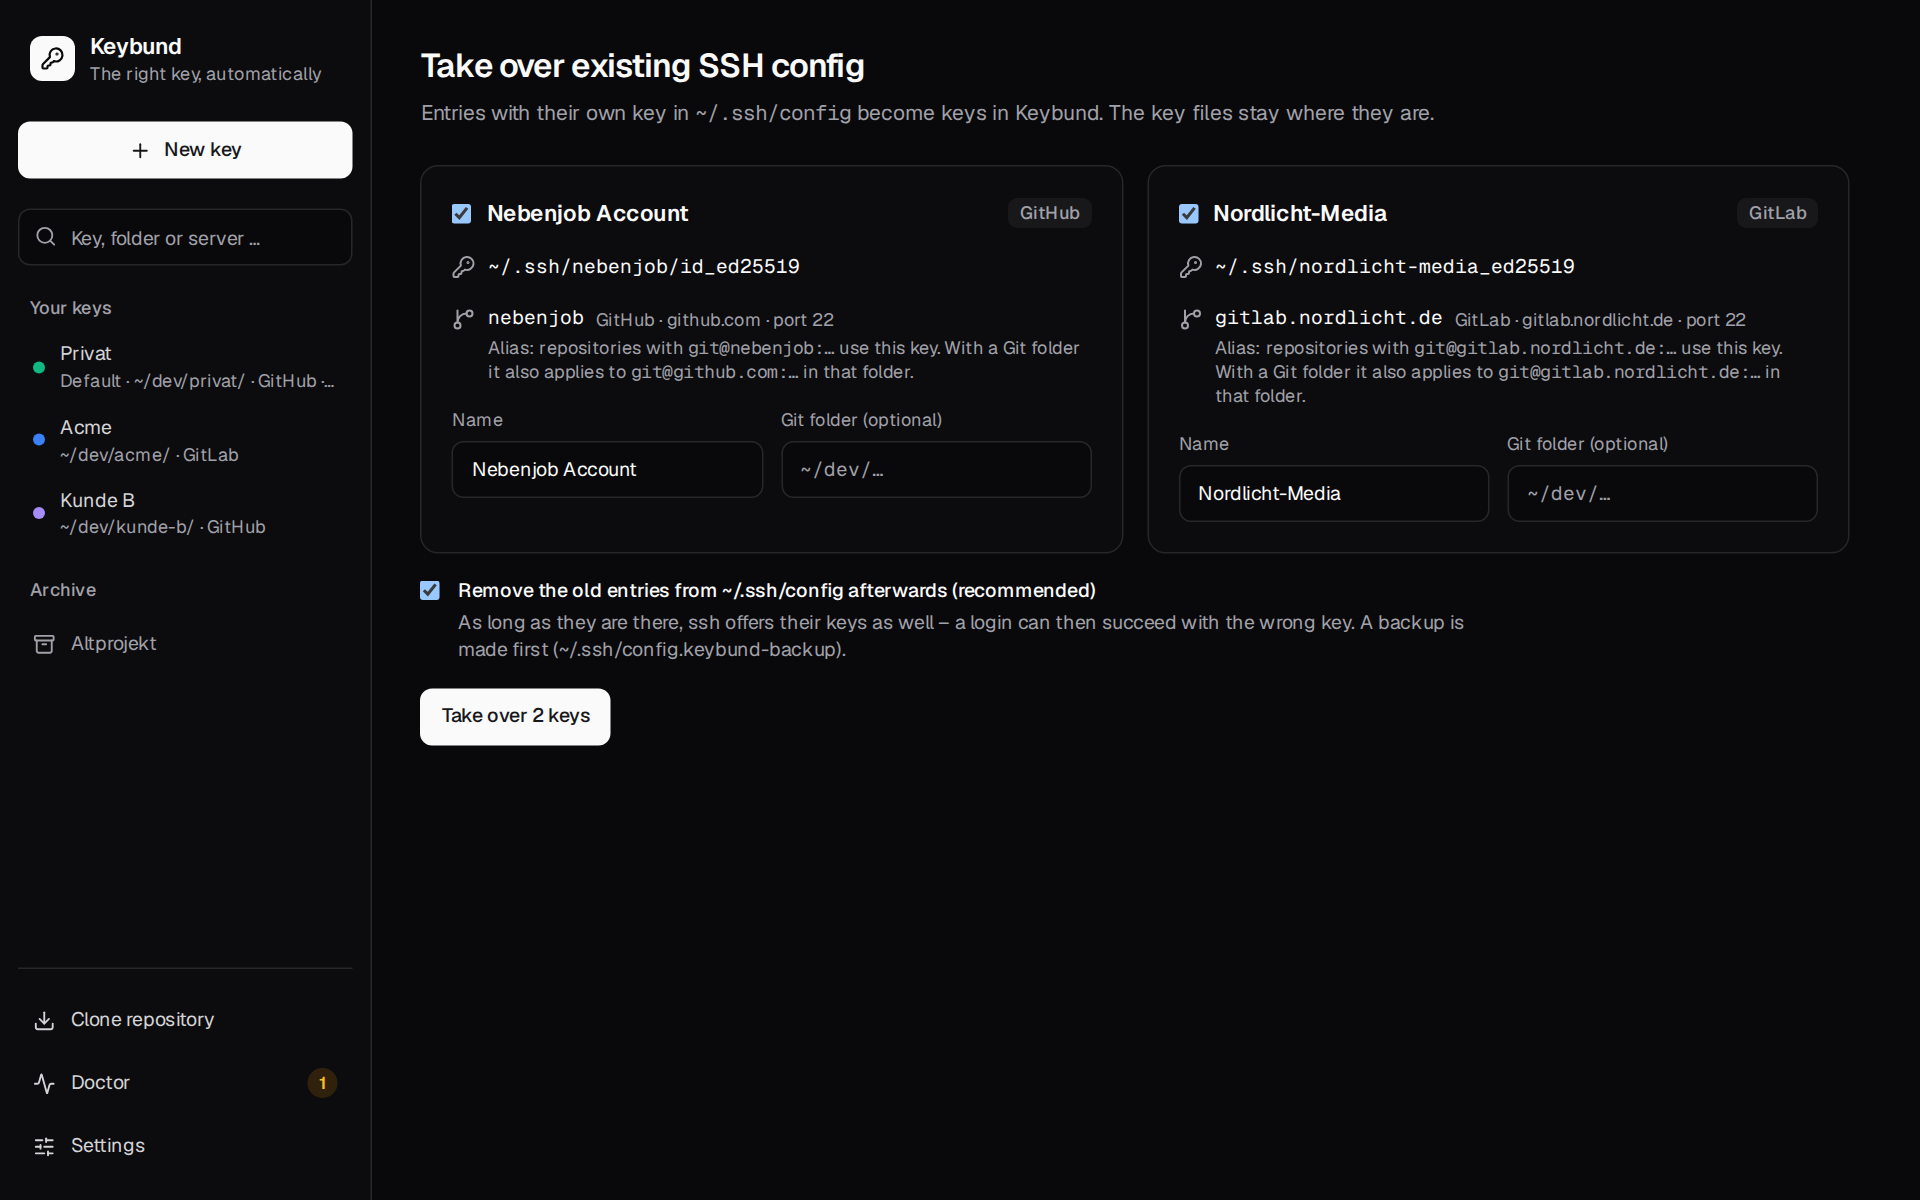This screenshot has height=1200, width=1920.
Task: Click the Git folder field in Nordlicht-Media card
Action: [1662, 494]
